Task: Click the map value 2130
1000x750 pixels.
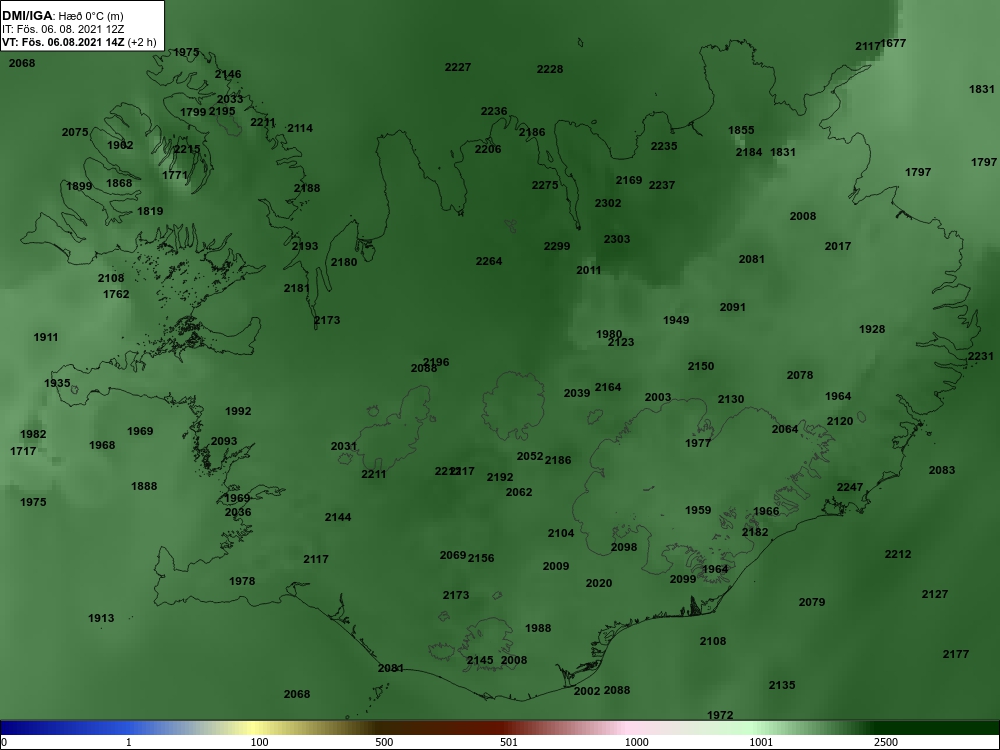Action: [730, 399]
